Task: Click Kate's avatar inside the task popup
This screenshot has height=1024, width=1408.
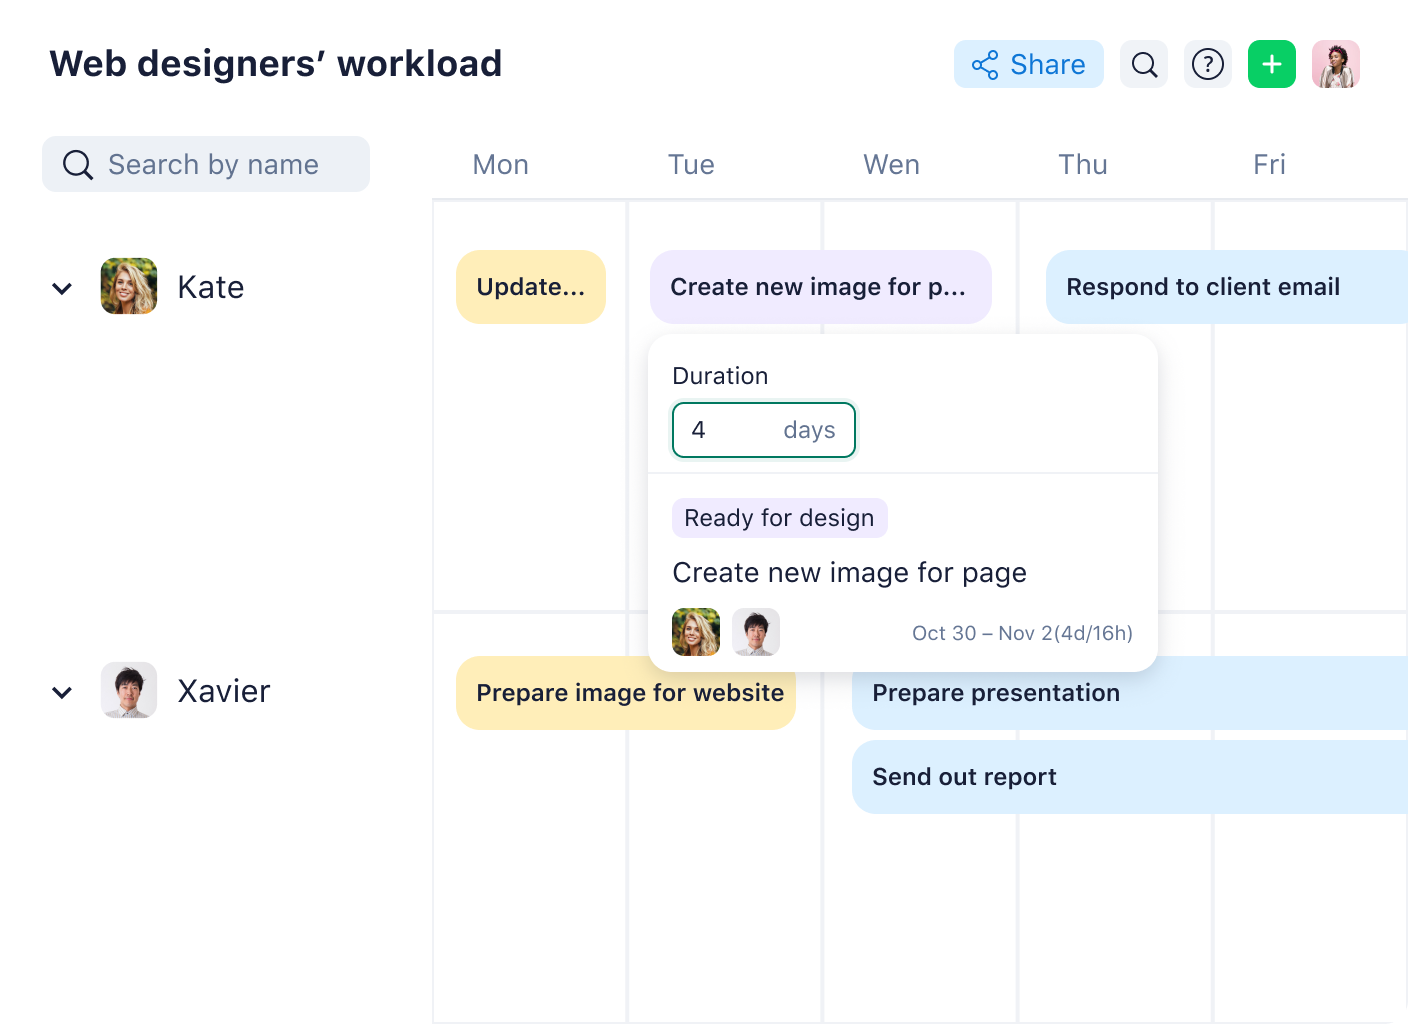Action: coord(696,632)
